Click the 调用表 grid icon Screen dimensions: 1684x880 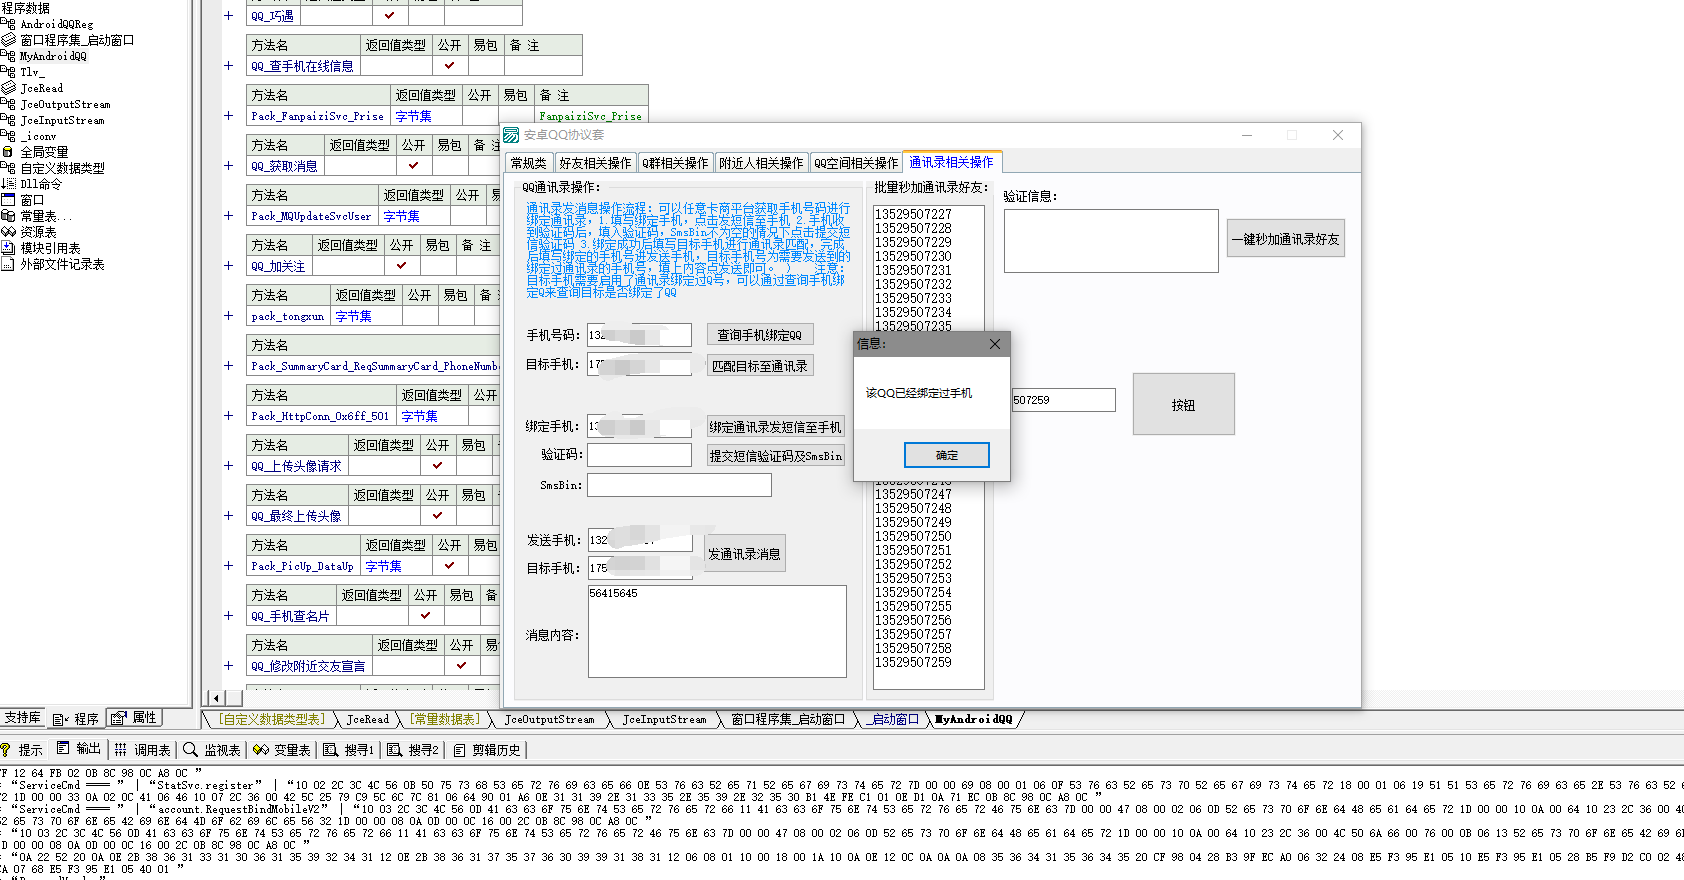[120, 749]
